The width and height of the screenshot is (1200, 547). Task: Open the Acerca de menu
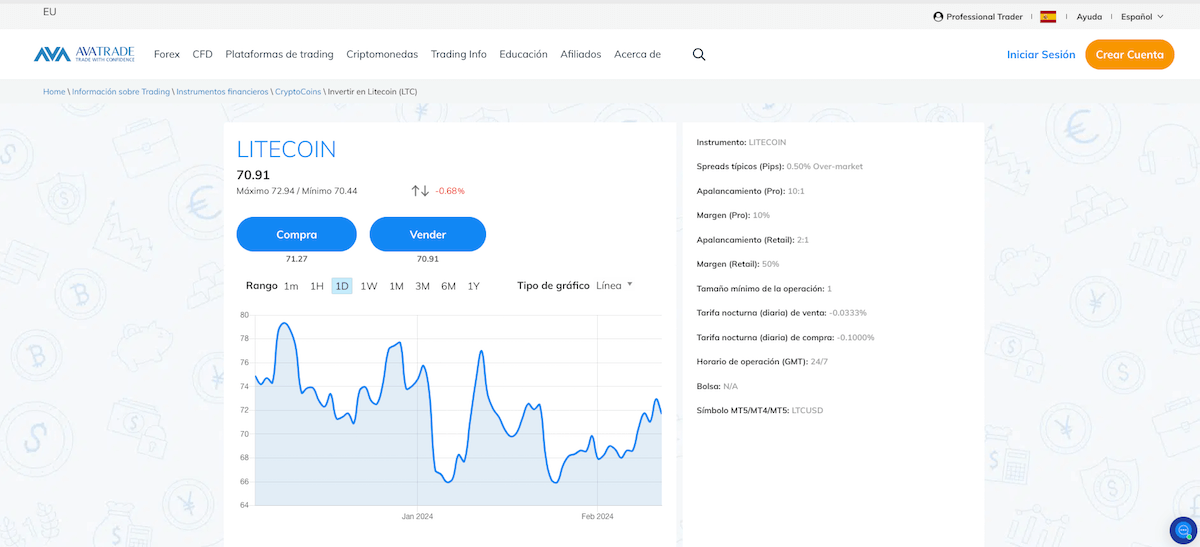[638, 55]
